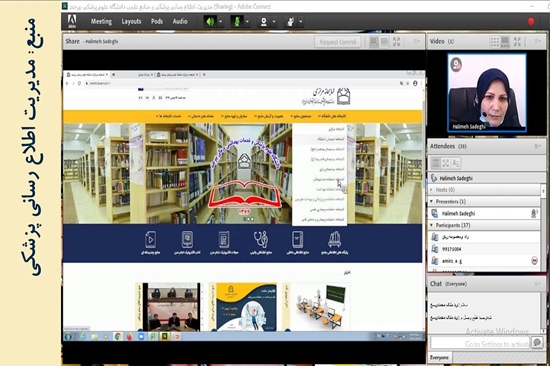Click the Request Control button

[x=337, y=42]
